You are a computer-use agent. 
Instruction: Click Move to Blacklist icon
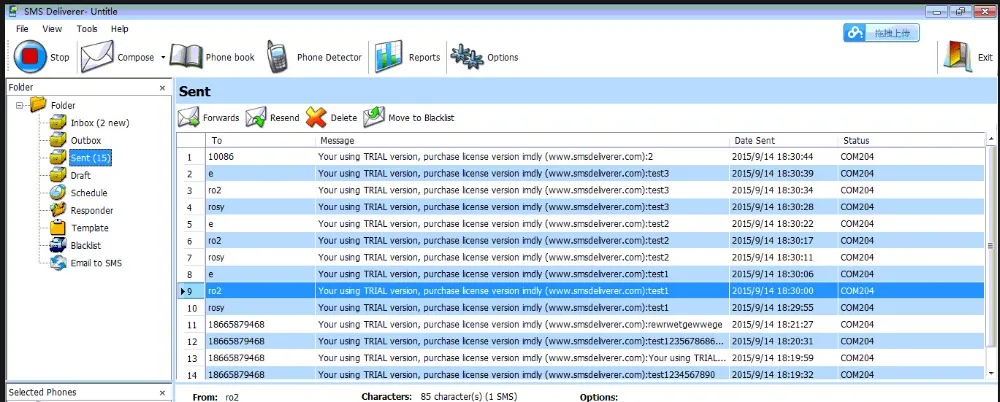tap(374, 117)
